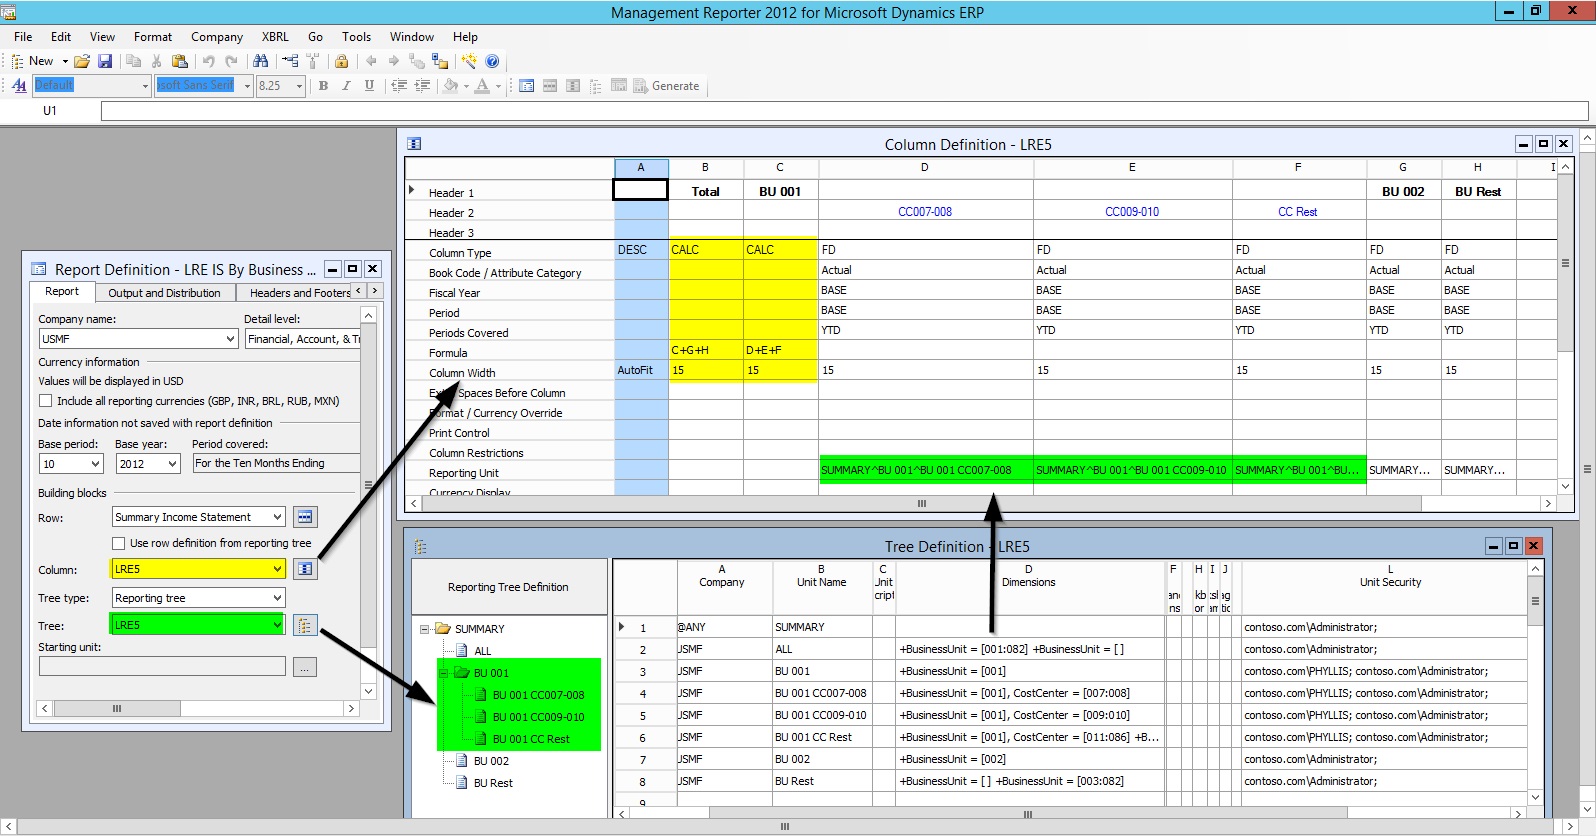Collapse the BU 001 tree node
This screenshot has width=1596, height=836.
(443, 673)
